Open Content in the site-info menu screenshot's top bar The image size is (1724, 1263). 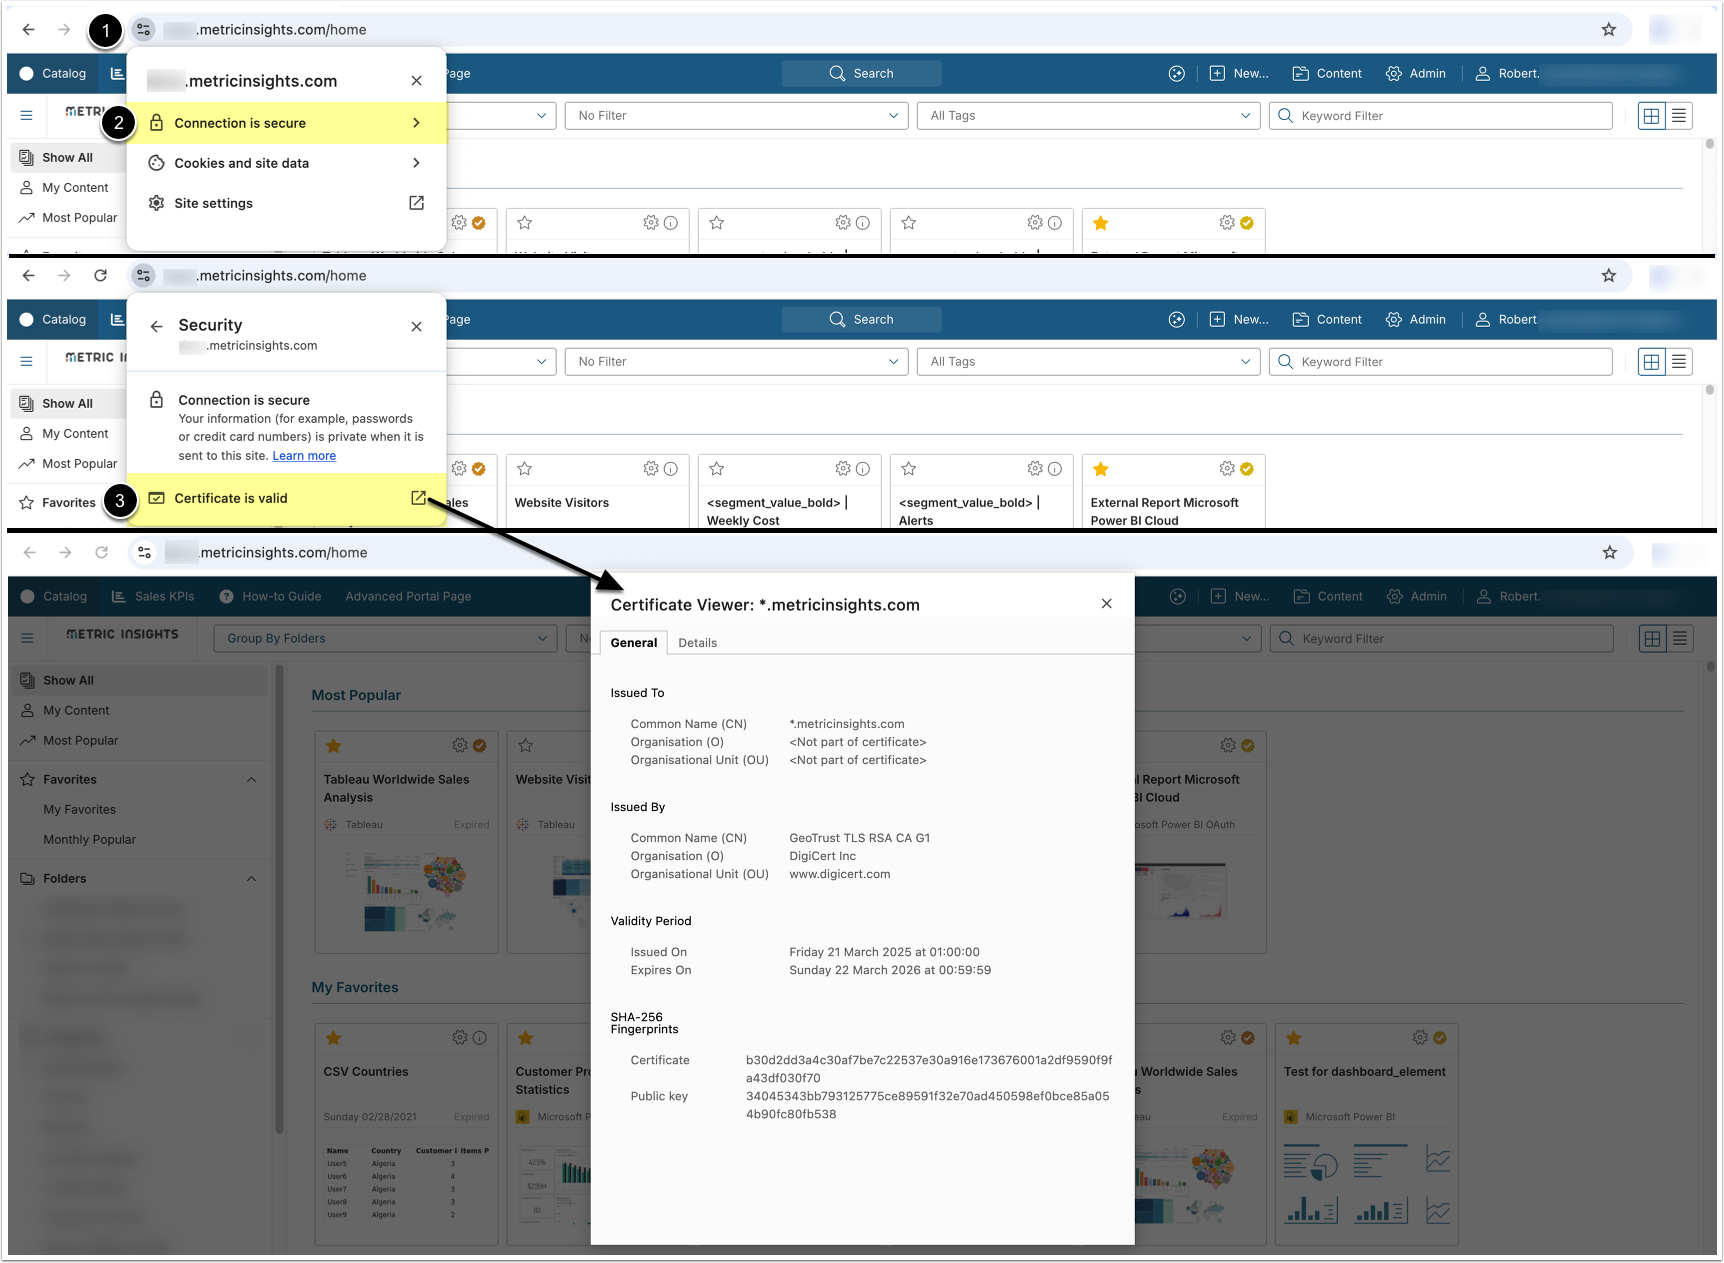[1327, 74]
